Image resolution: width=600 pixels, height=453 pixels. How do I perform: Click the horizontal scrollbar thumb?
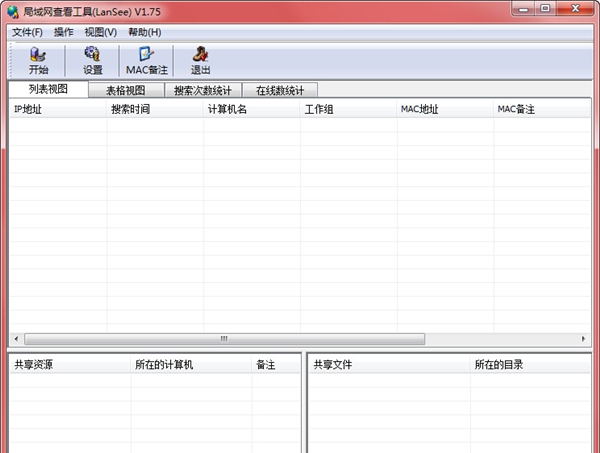tap(225, 339)
